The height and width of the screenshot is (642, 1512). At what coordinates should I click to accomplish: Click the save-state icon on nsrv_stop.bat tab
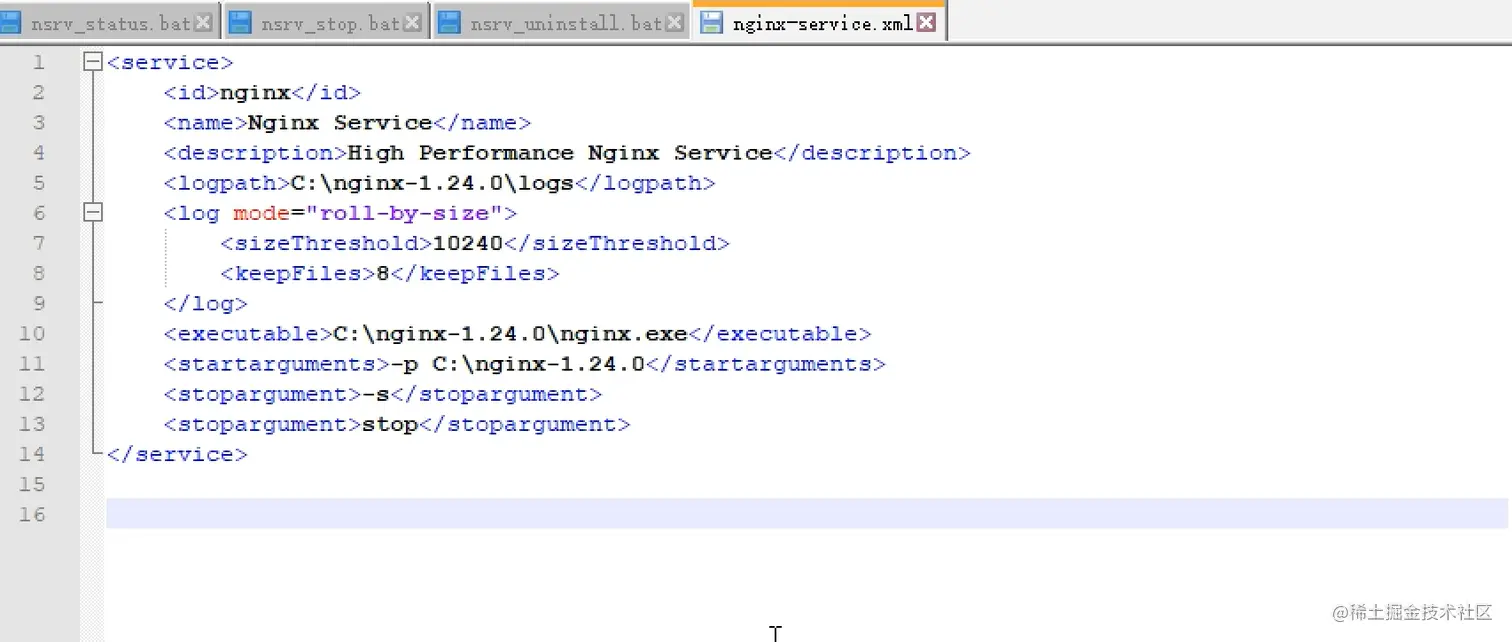click(x=240, y=23)
